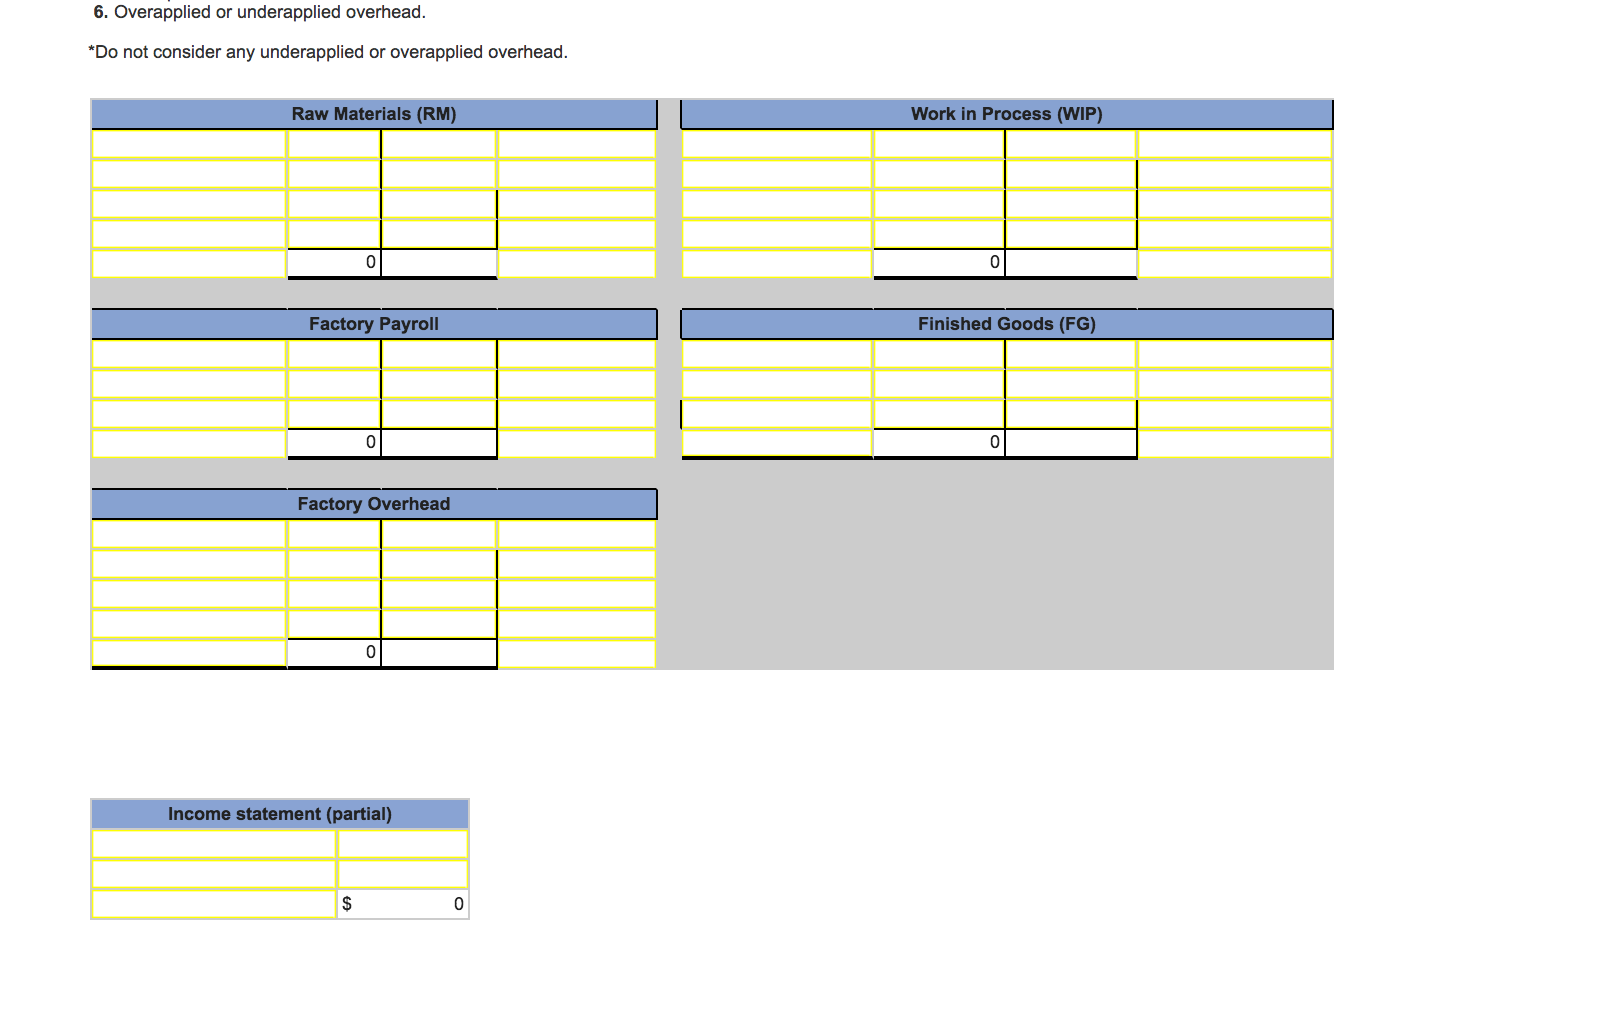Click Income statement total cell with dollar sign

point(403,904)
